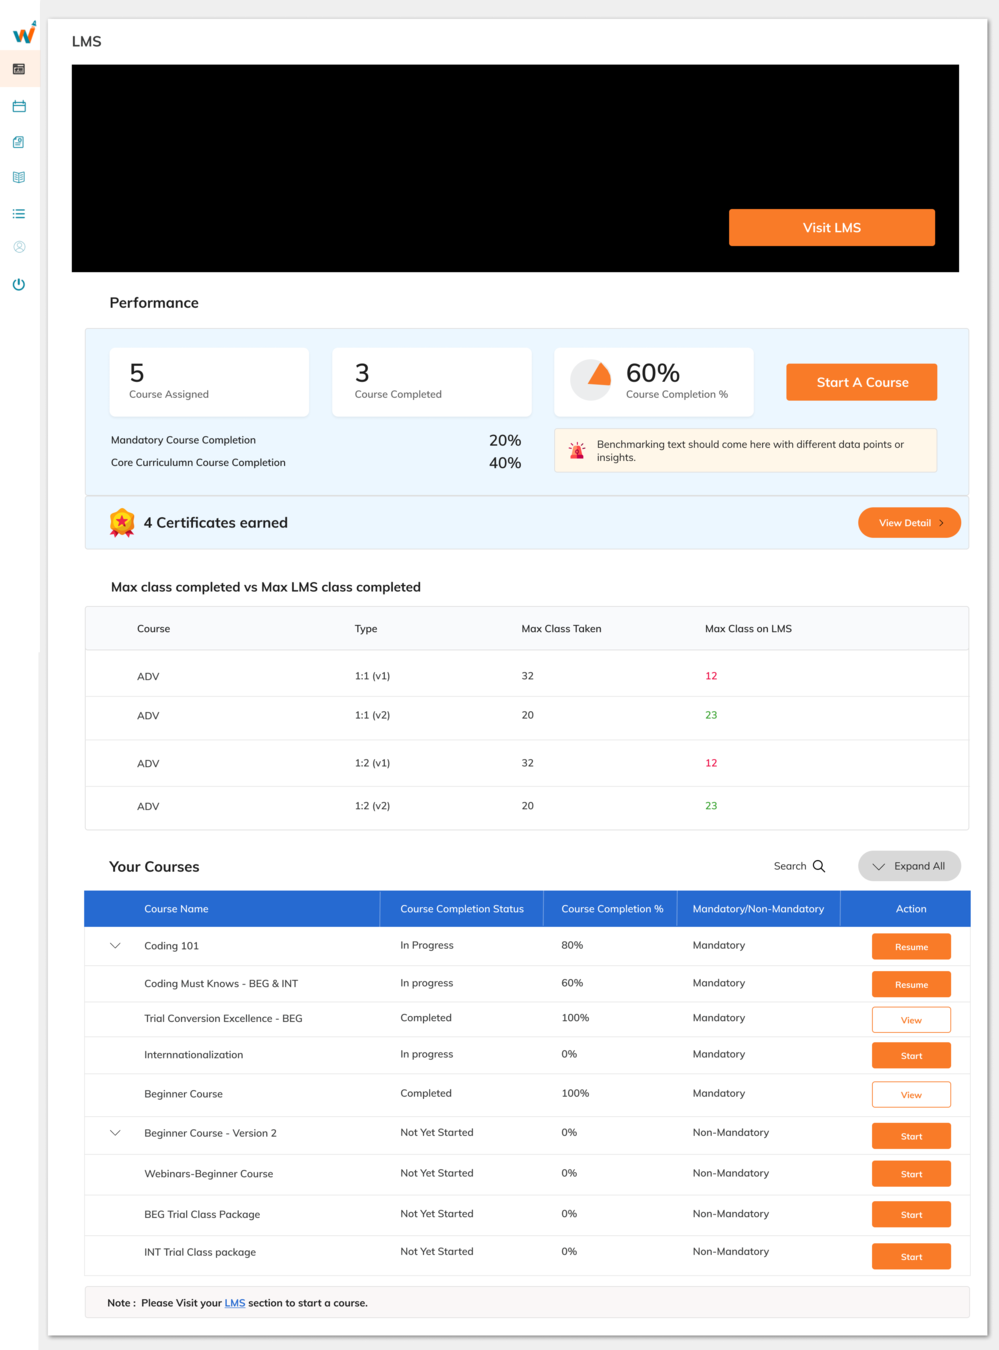Click the Type column header

(x=366, y=629)
